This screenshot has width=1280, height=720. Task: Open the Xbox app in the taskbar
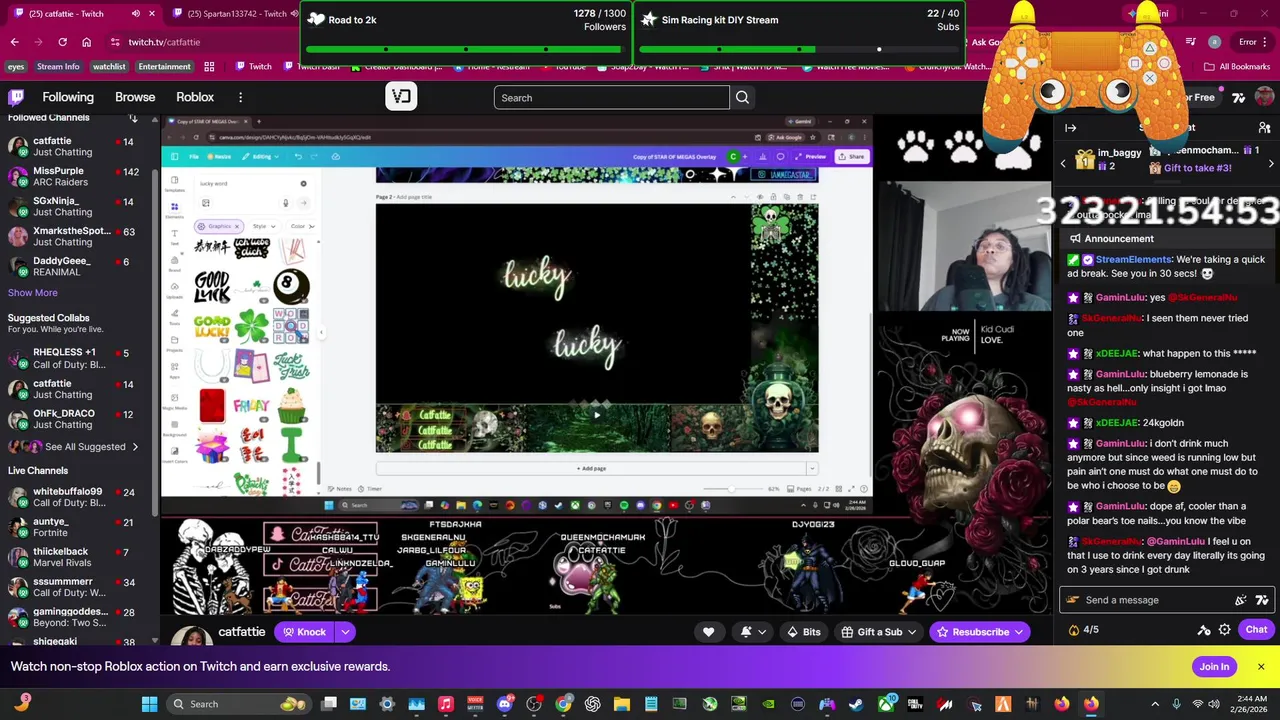click(x=886, y=704)
